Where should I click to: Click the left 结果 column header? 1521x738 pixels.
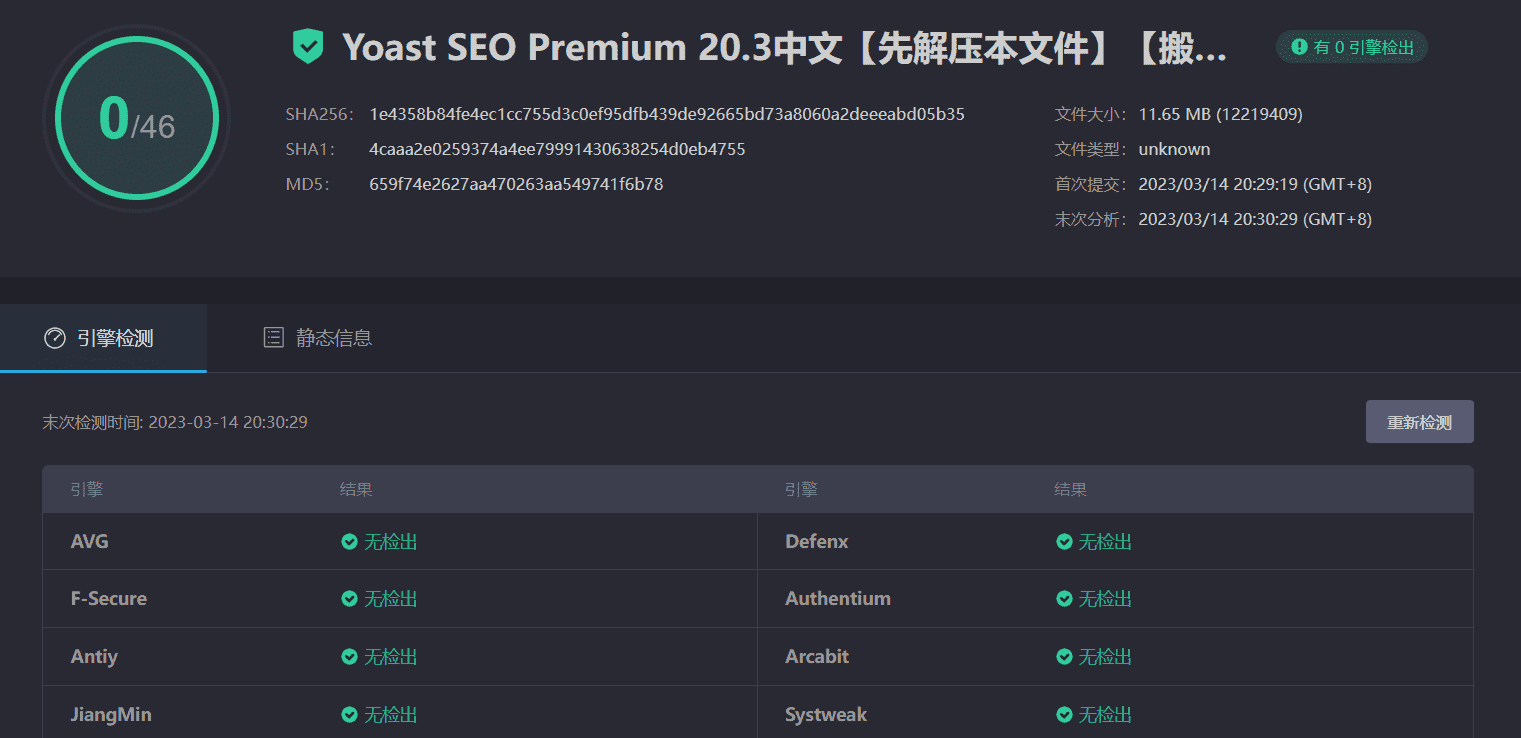(356, 490)
